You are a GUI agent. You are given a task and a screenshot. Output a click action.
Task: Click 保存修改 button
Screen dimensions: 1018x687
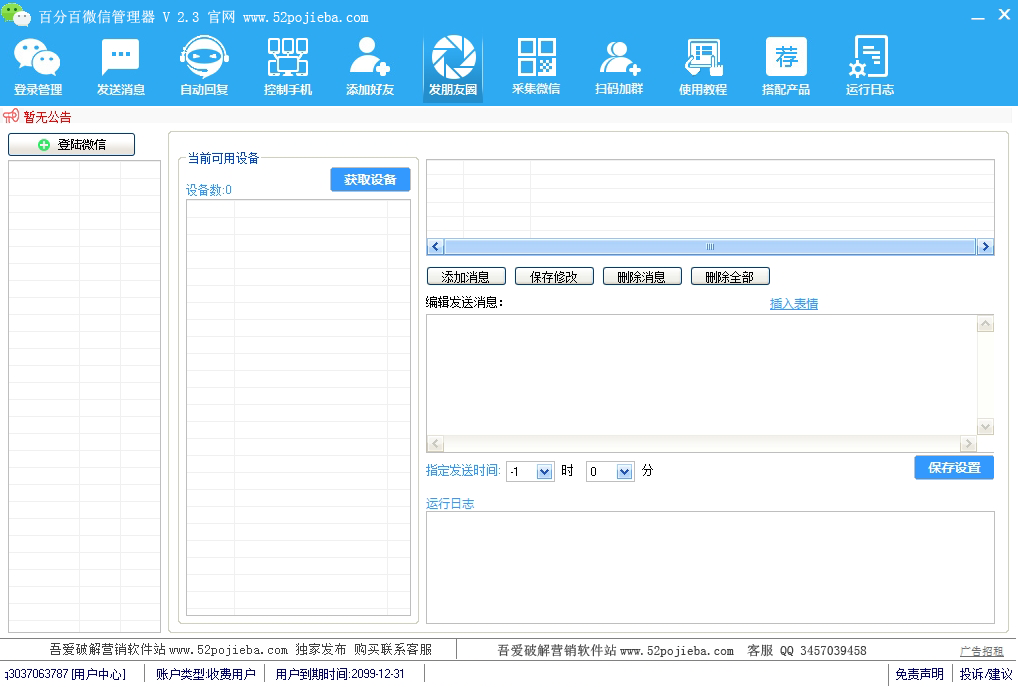[554, 277]
